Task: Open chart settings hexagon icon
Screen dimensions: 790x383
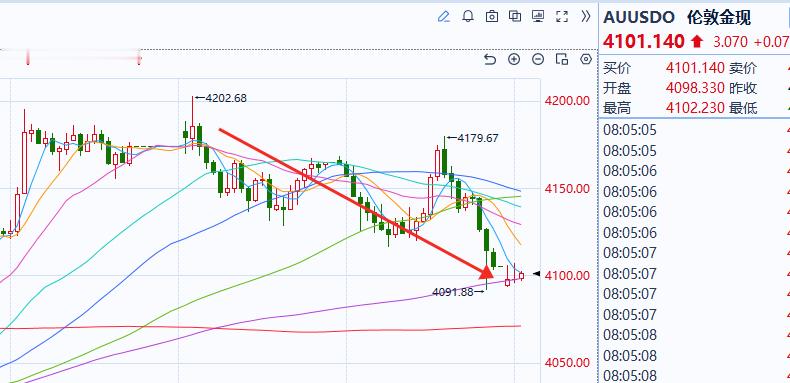Action: pos(586,59)
